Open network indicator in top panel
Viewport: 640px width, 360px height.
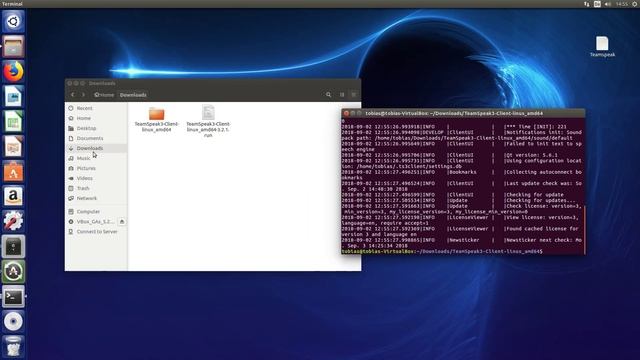click(587, 4)
